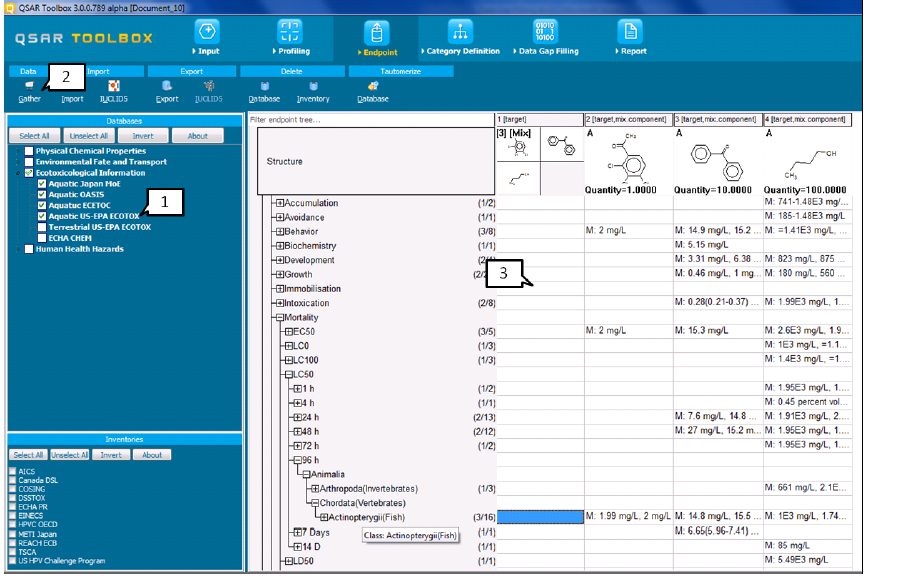Open the Input stage icon

click(x=207, y=32)
